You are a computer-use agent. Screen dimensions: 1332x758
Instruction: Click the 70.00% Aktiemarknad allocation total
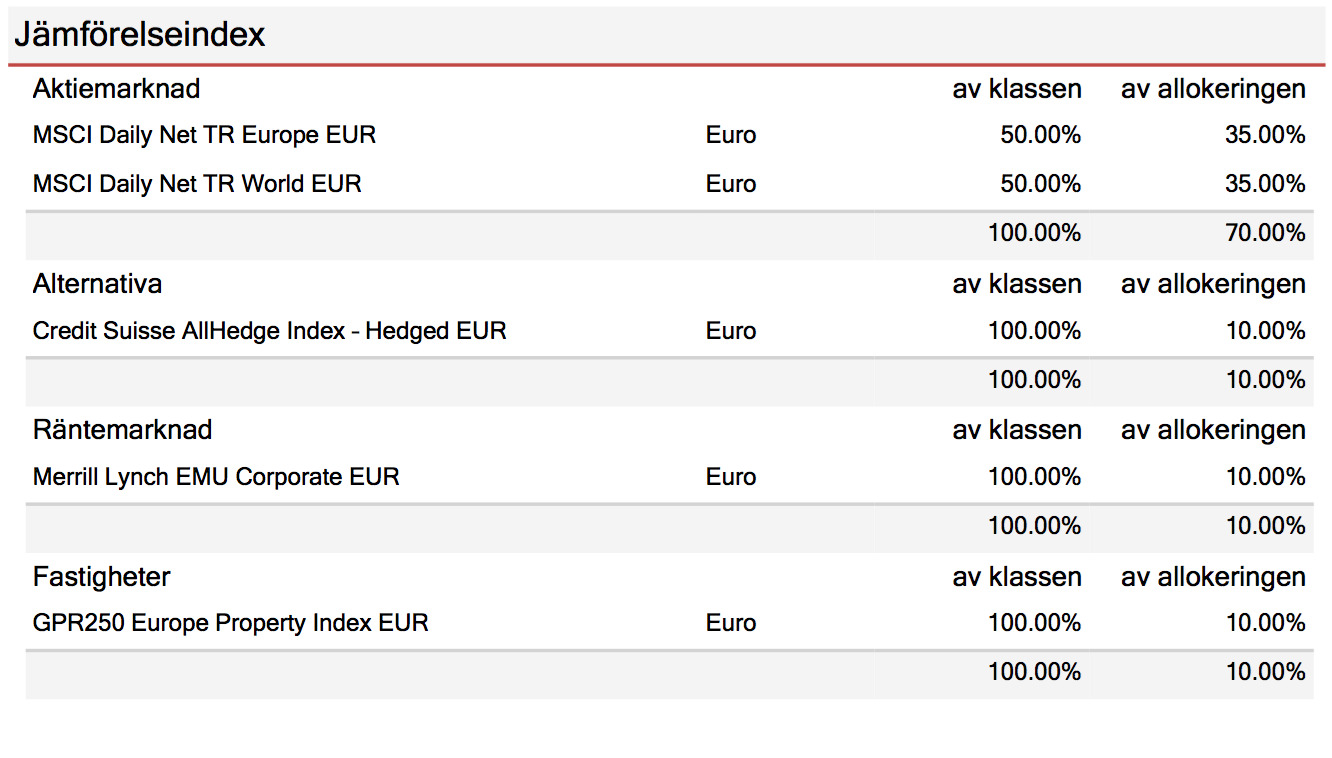point(1266,233)
